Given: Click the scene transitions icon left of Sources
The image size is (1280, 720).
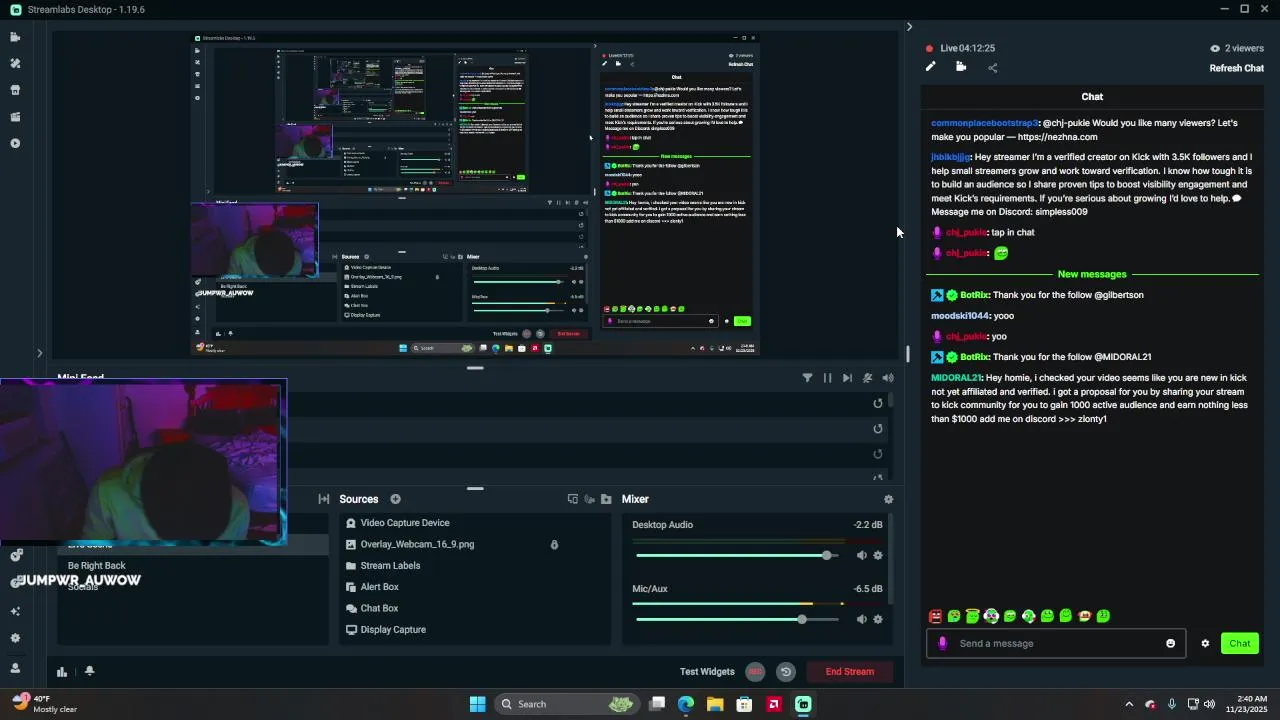Looking at the screenshot, I should (x=324, y=499).
